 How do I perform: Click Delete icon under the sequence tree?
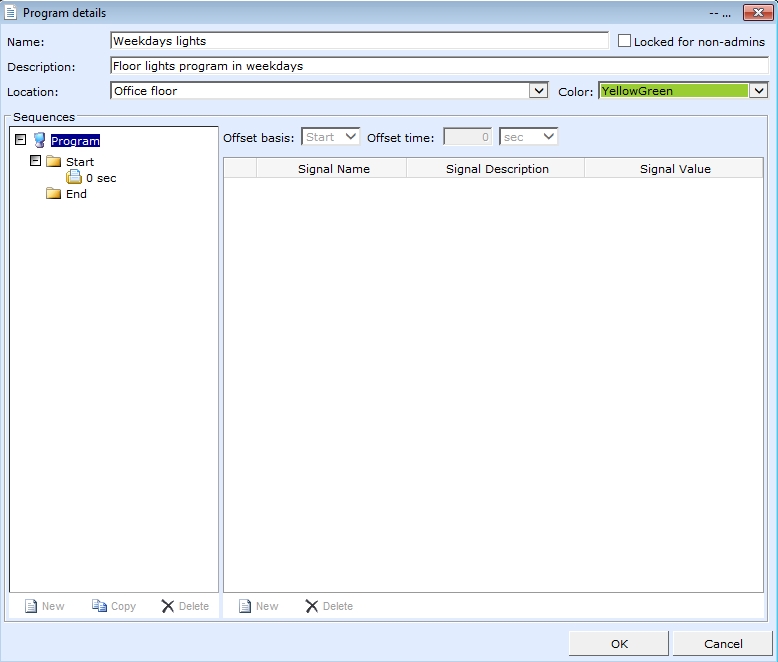pos(167,606)
